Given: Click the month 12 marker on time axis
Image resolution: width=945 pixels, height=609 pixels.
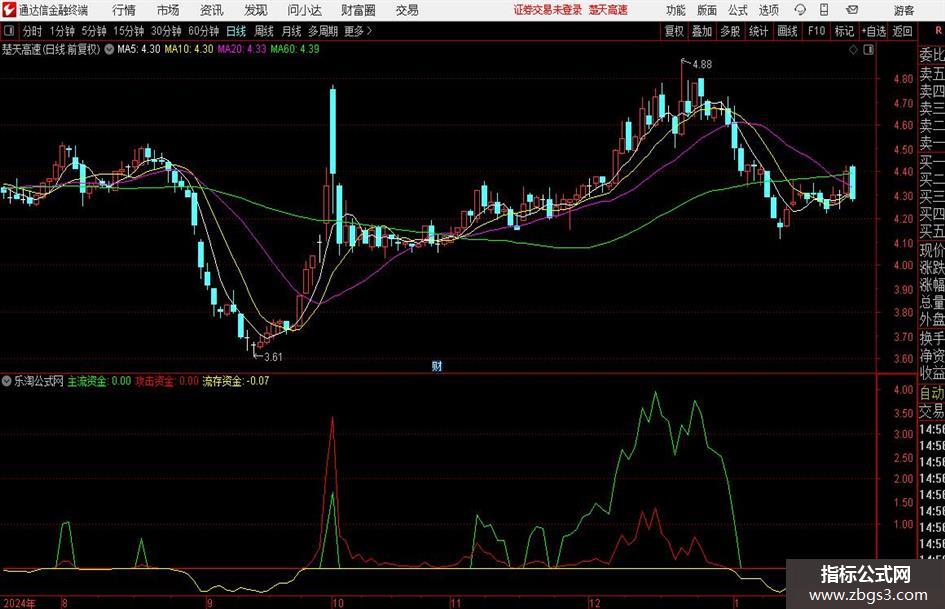Looking at the screenshot, I should [595, 603].
